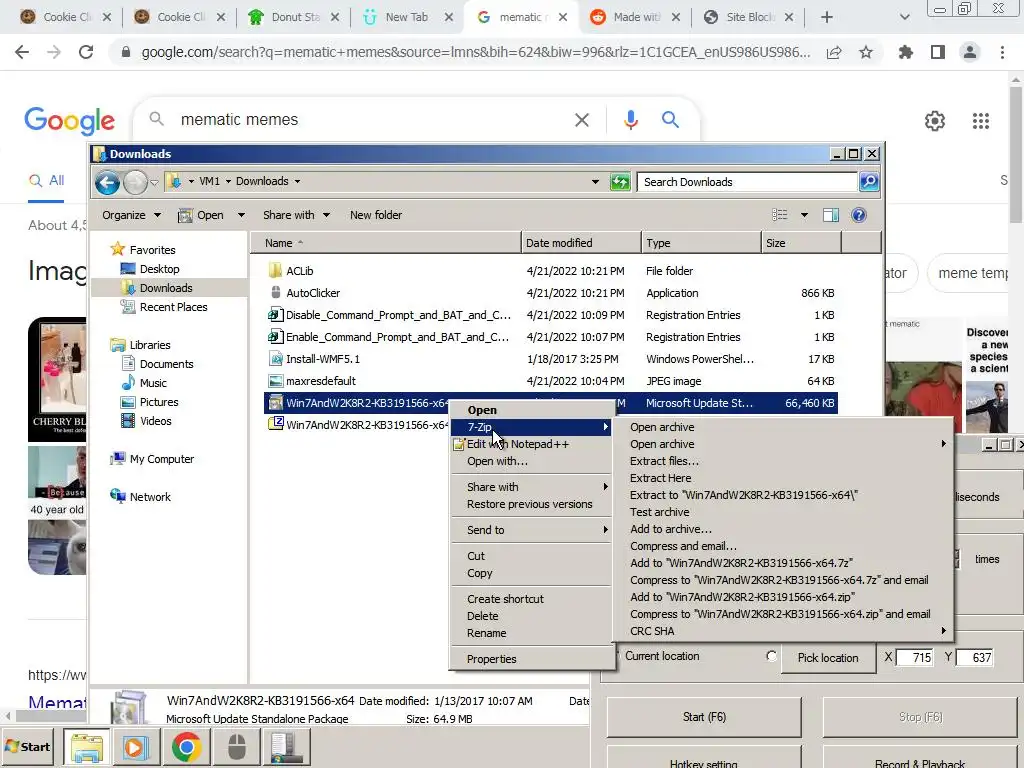This screenshot has height=768, width=1024.
Task: Open the recent pages dropdown arrow
Action: pyautogui.click(x=154, y=183)
